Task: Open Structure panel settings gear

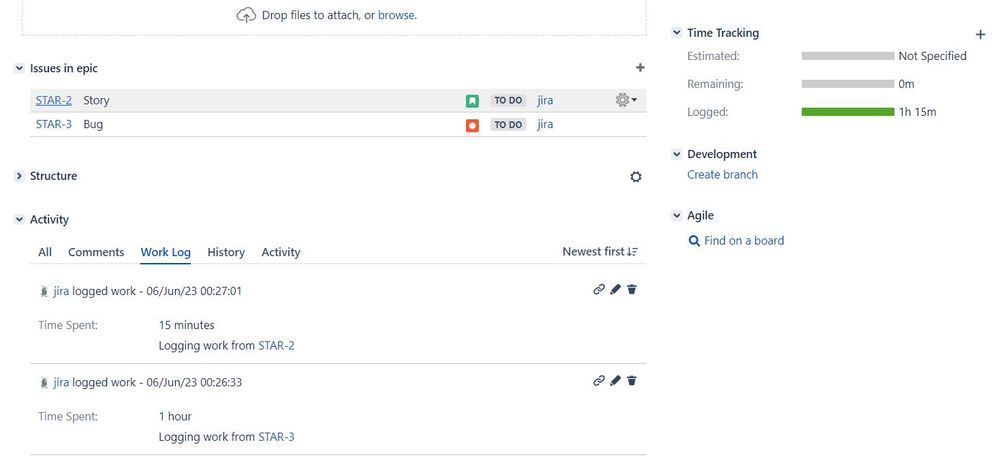Action: pyautogui.click(x=635, y=176)
